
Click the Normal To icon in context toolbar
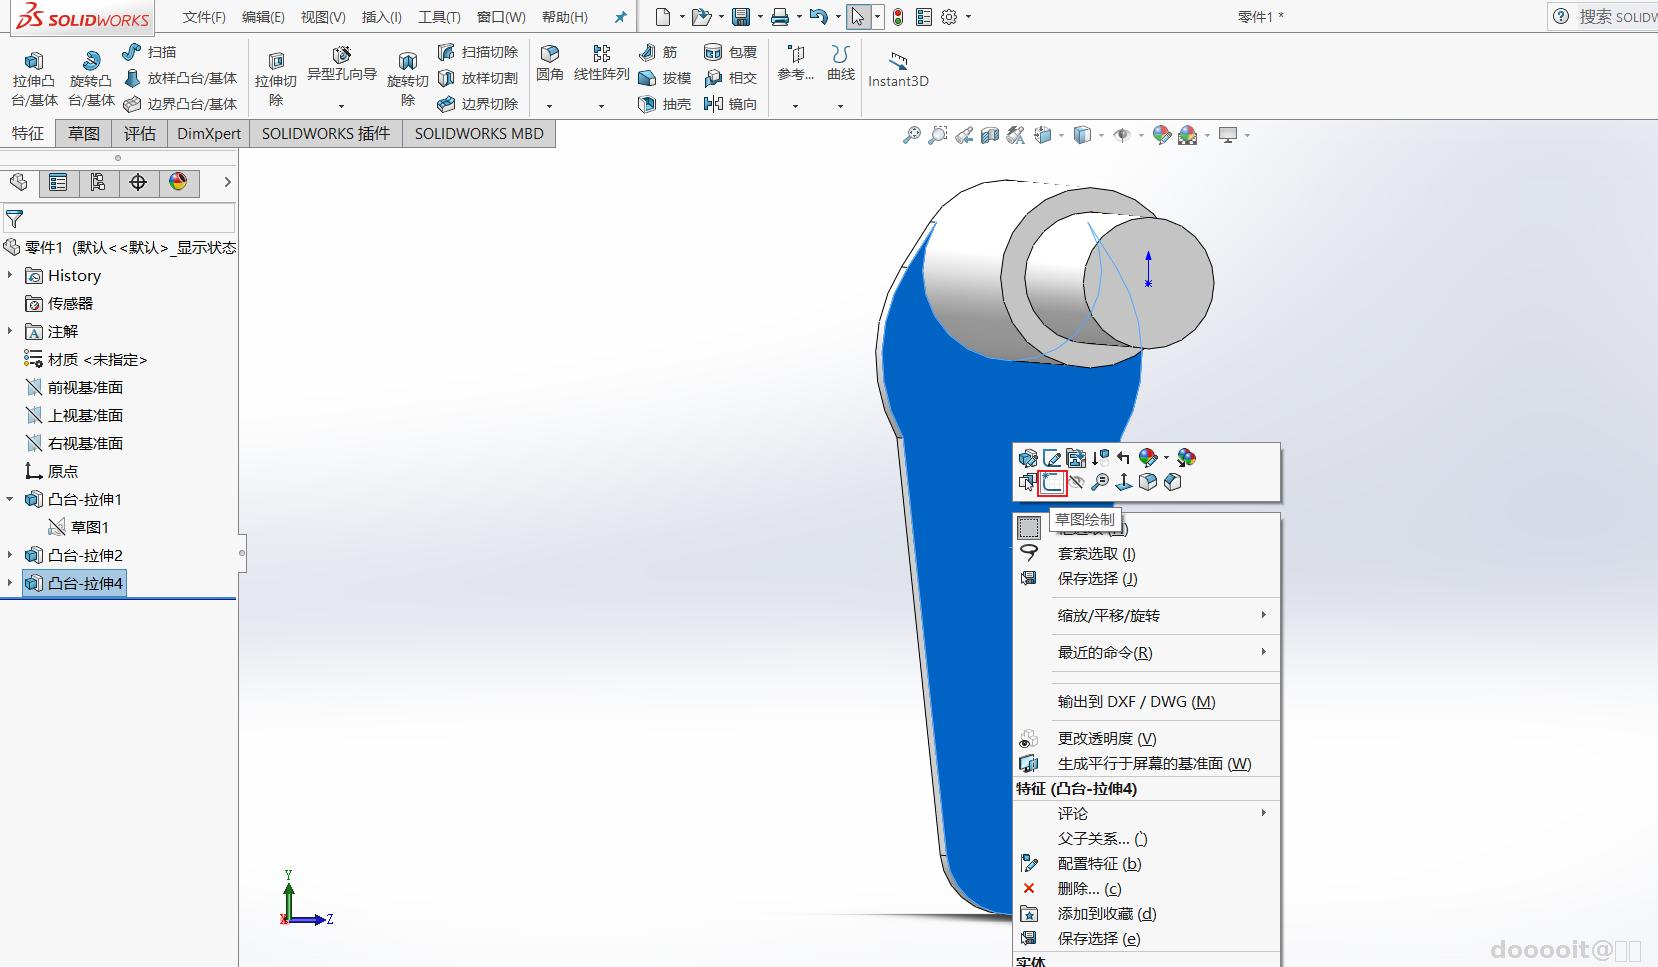pyautogui.click(x=1124, y=483)
